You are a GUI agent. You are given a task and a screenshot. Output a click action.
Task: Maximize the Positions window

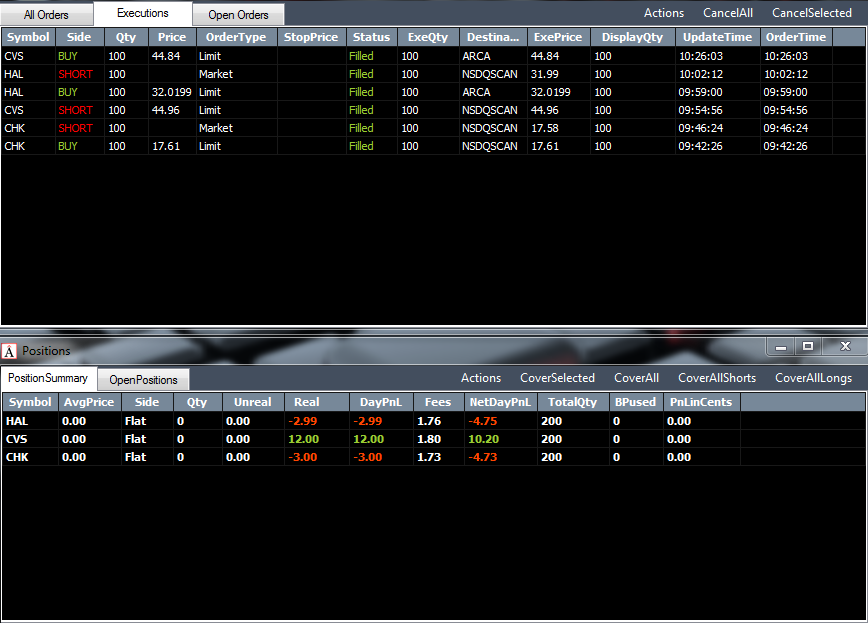click(x=808, y=347)
